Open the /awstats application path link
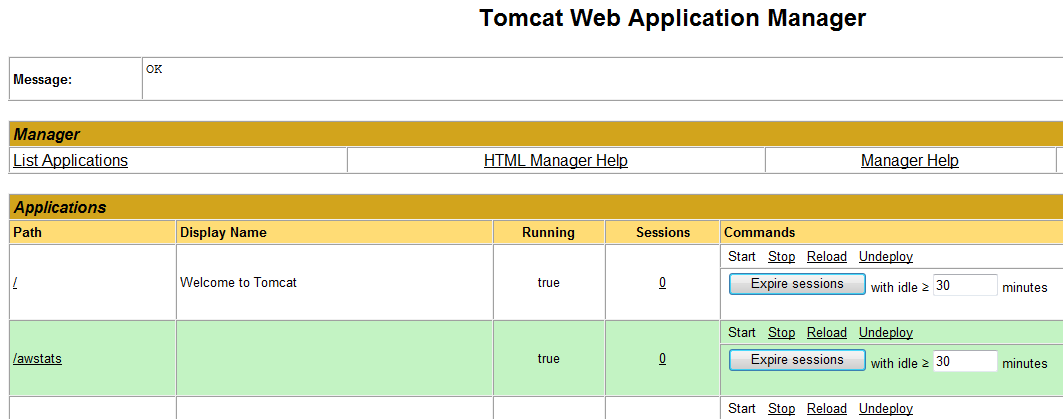The height and width of the screenshot is (419, 1063). [37, 359]
